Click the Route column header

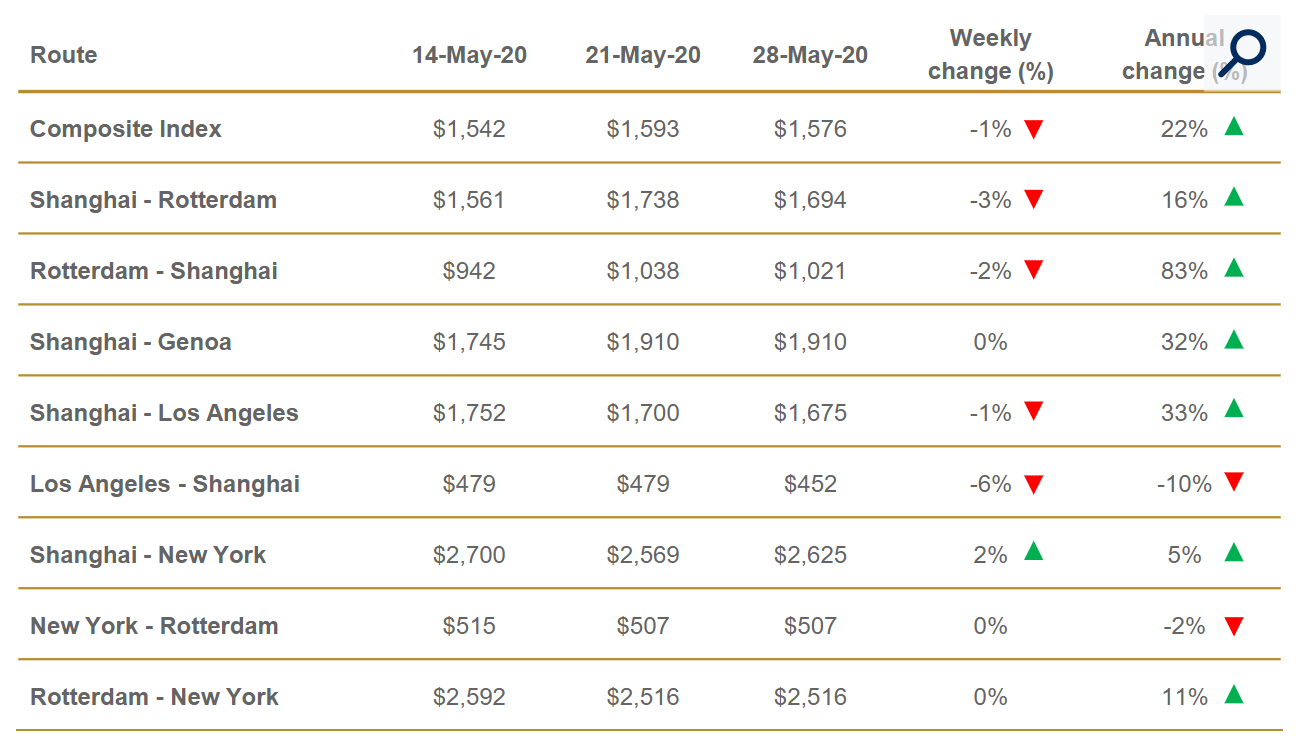[x=64, y=55]
